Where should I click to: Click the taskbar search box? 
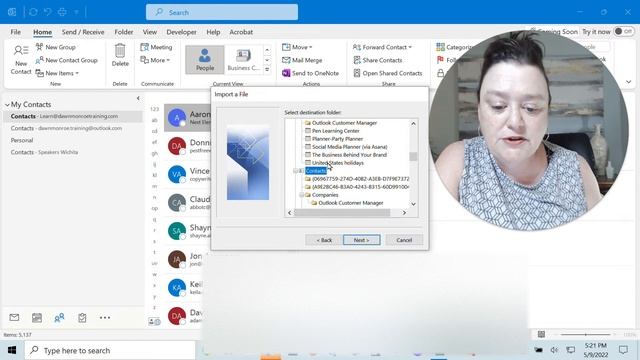pyautogui.click(x=110, y=350)
